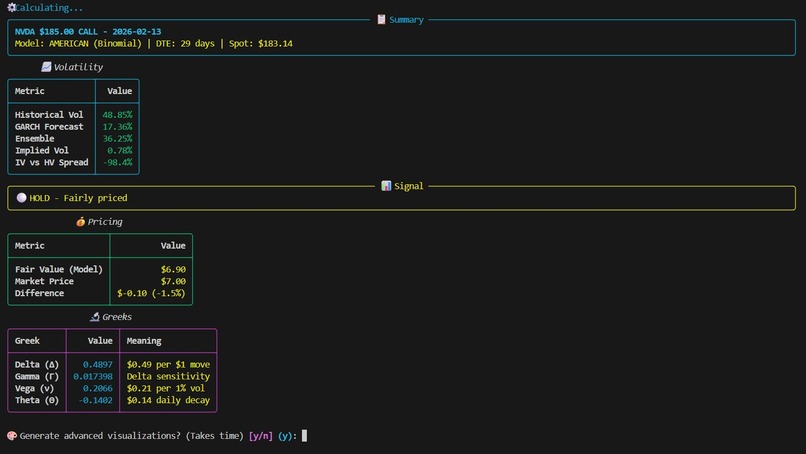Click the Greeks table title
The height and width of the screenshot is (454, 806).
click(117, 317)
